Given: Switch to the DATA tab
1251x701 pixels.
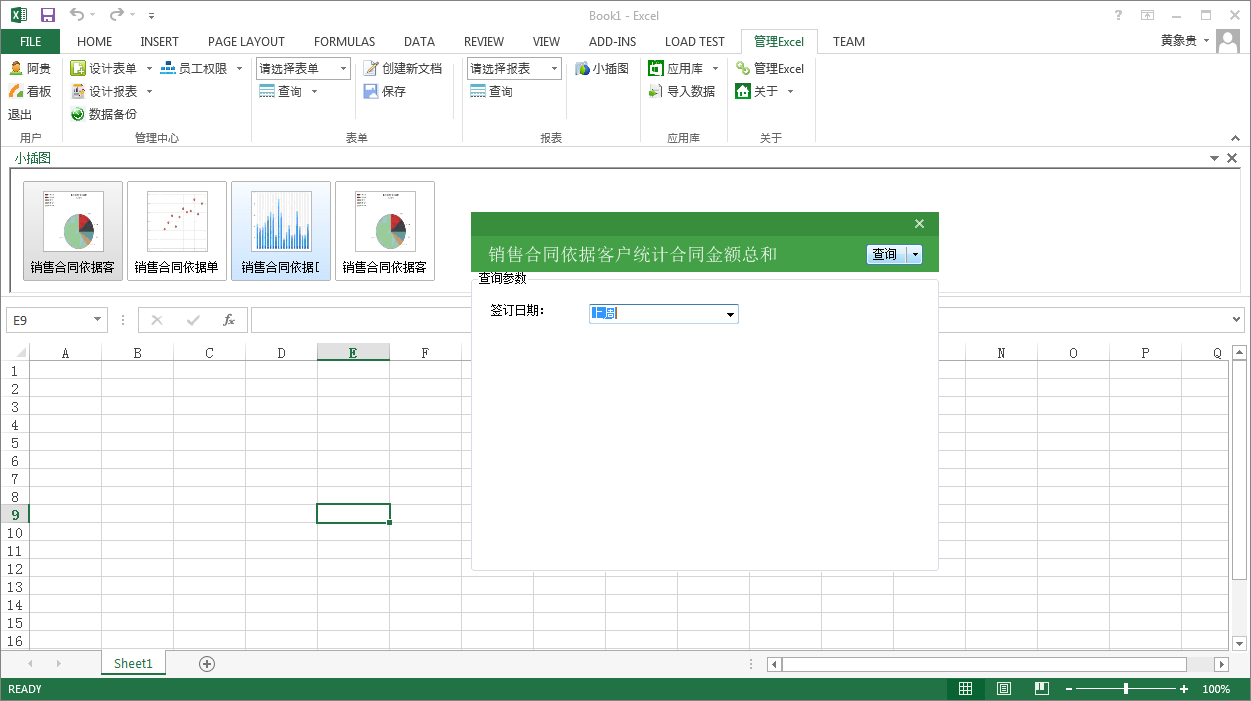Looking at the screenshot, I should tap(419, 41).
